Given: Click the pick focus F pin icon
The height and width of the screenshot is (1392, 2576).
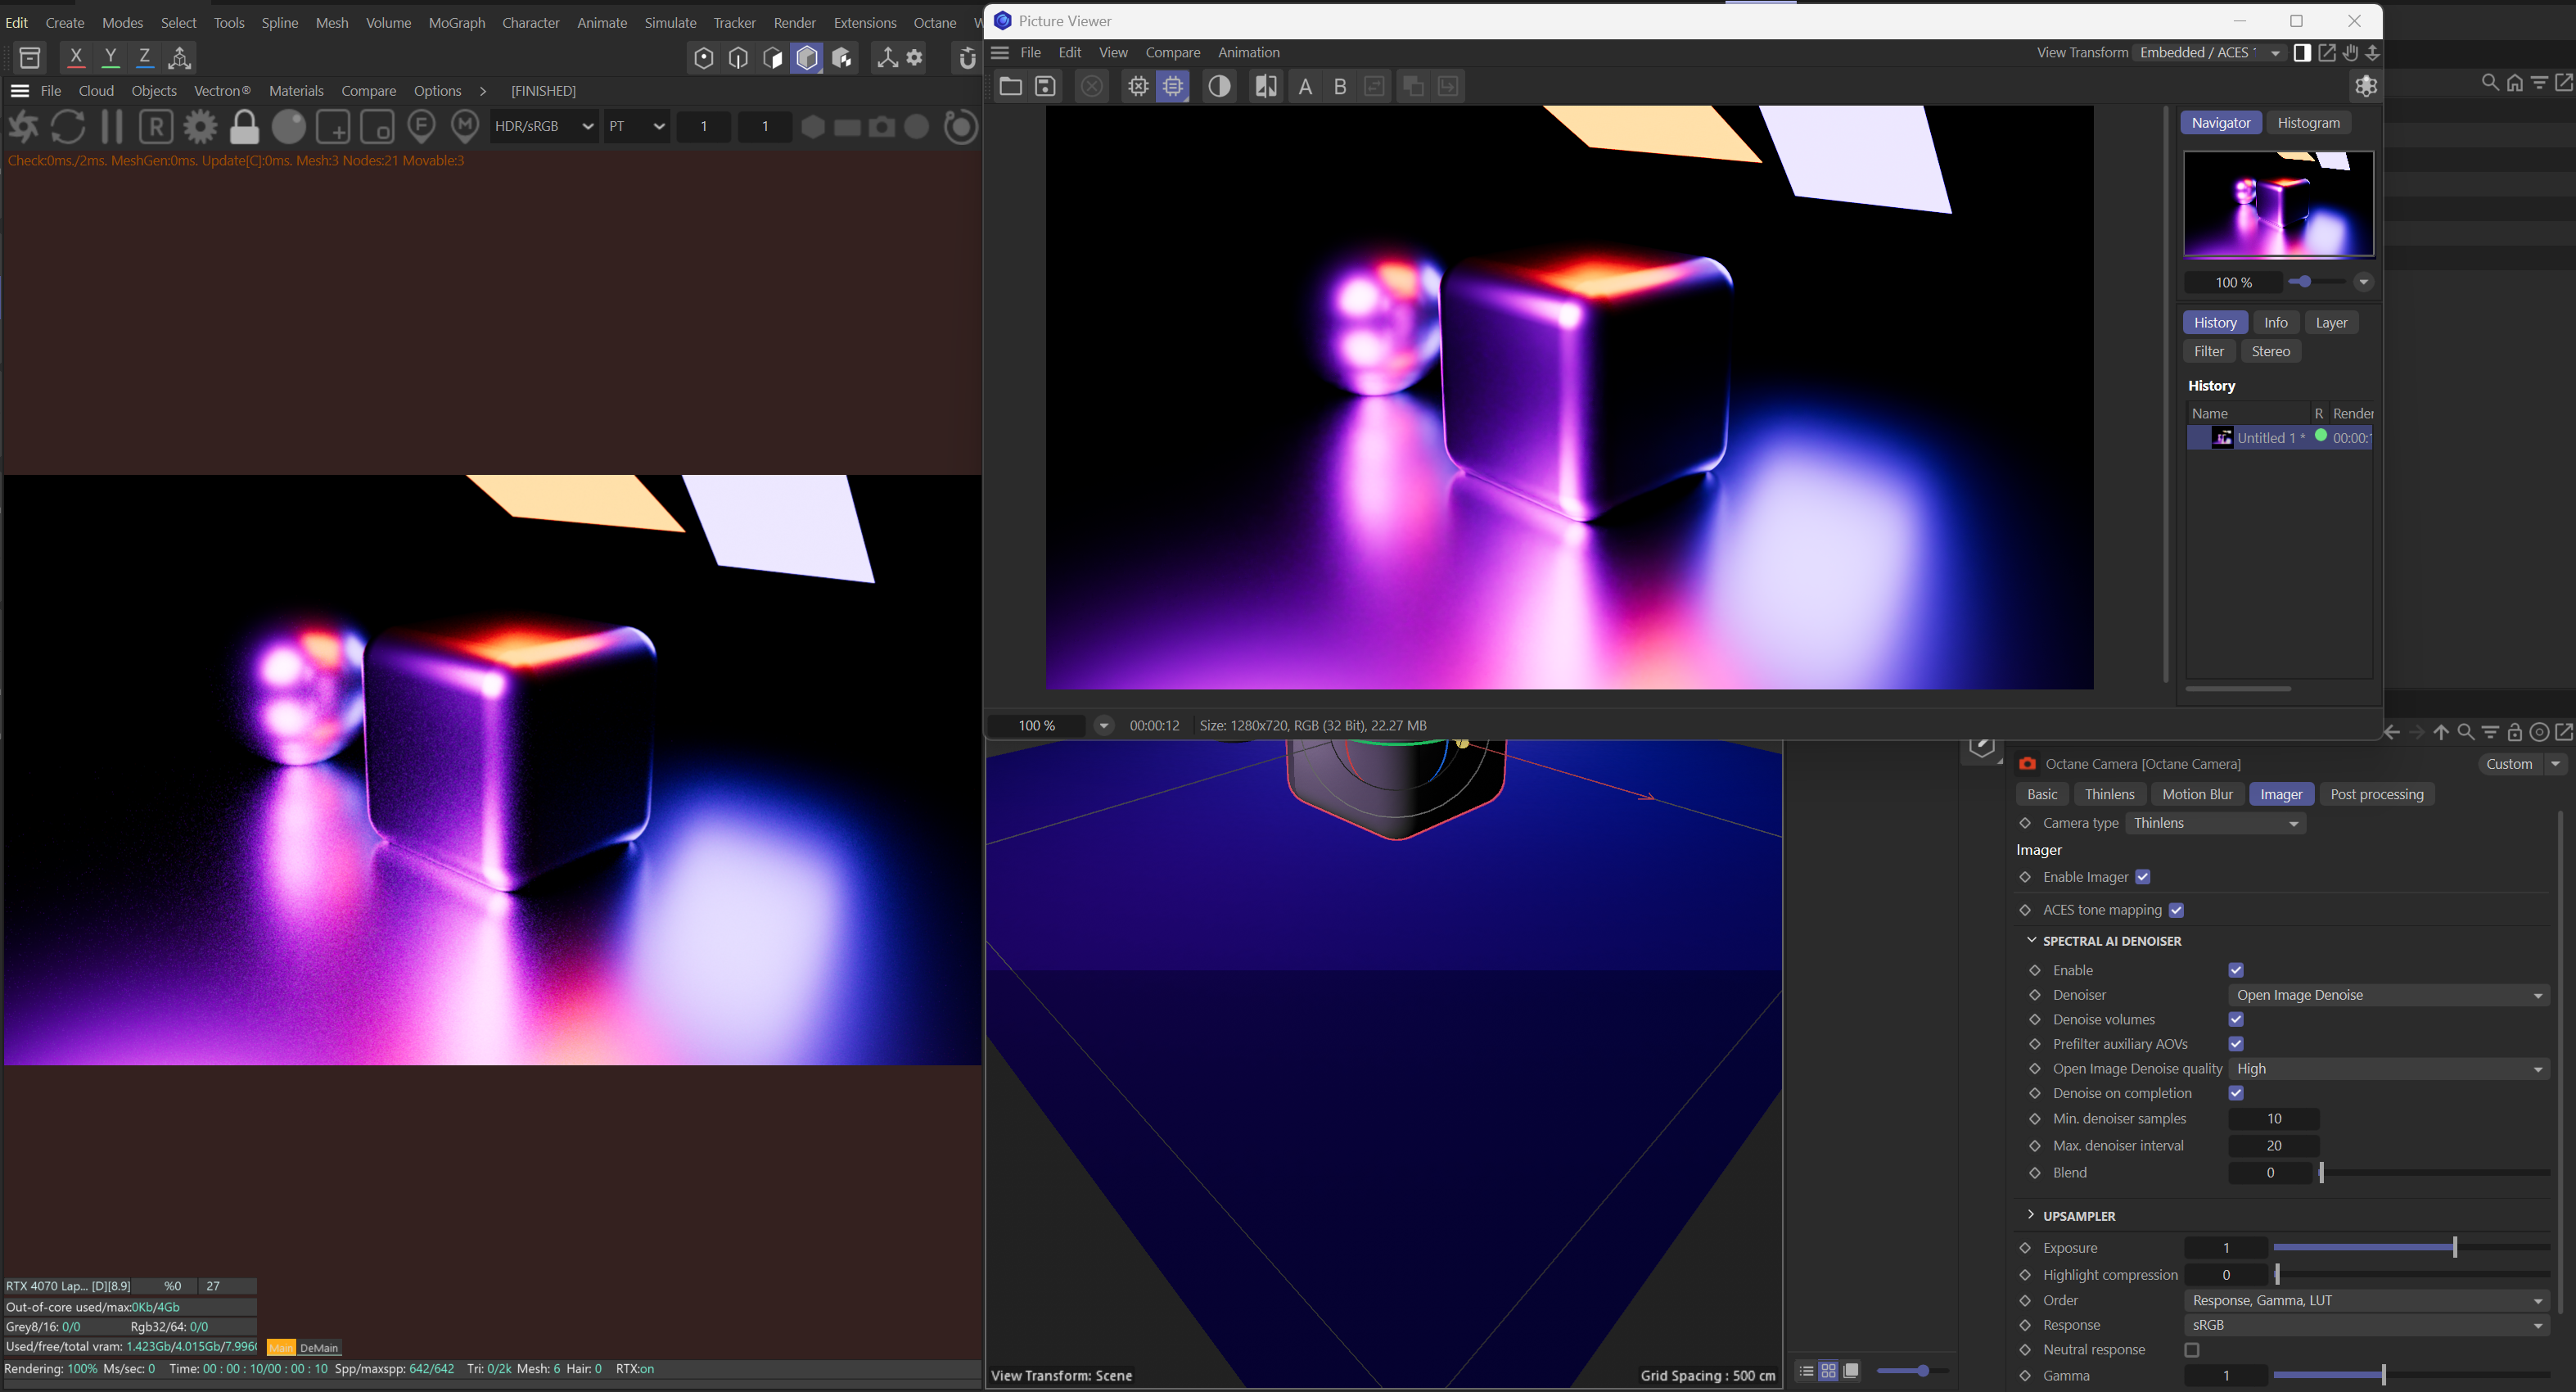Looking at the screenshot, I should (x=422, y=127).
